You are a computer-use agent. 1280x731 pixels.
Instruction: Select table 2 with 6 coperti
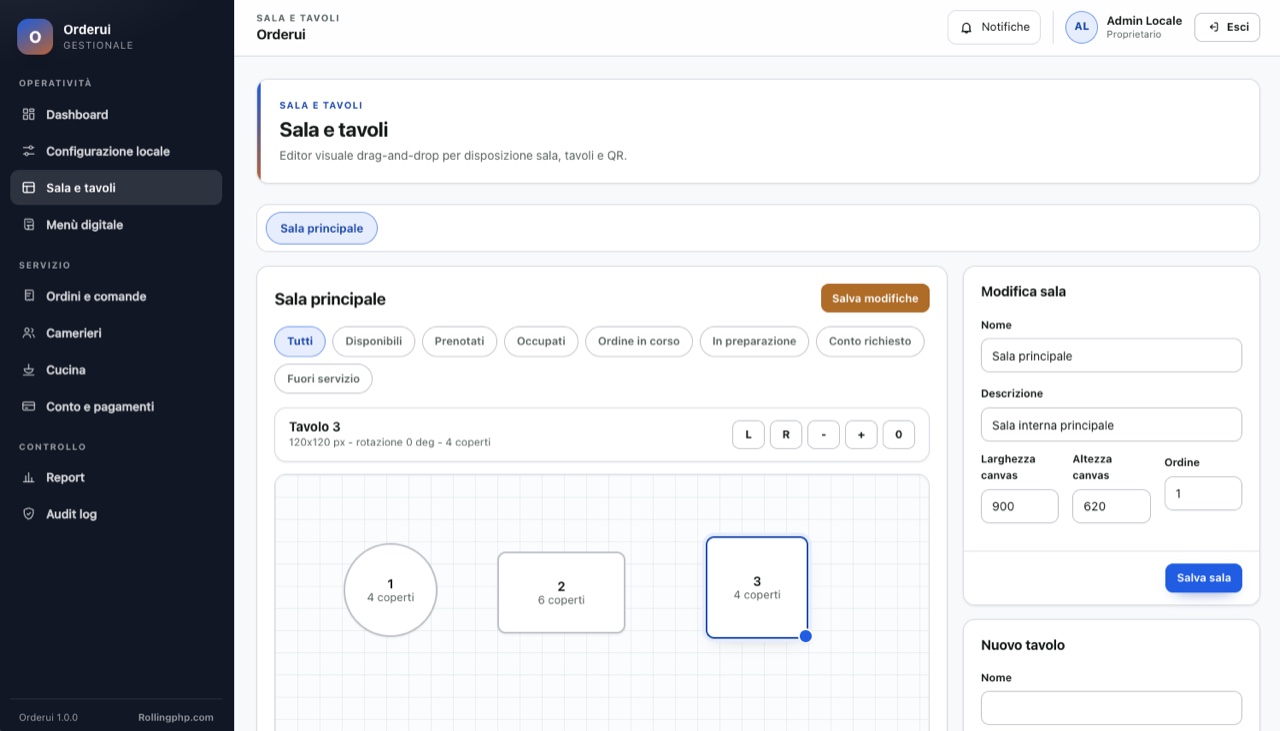click(561, 593)
